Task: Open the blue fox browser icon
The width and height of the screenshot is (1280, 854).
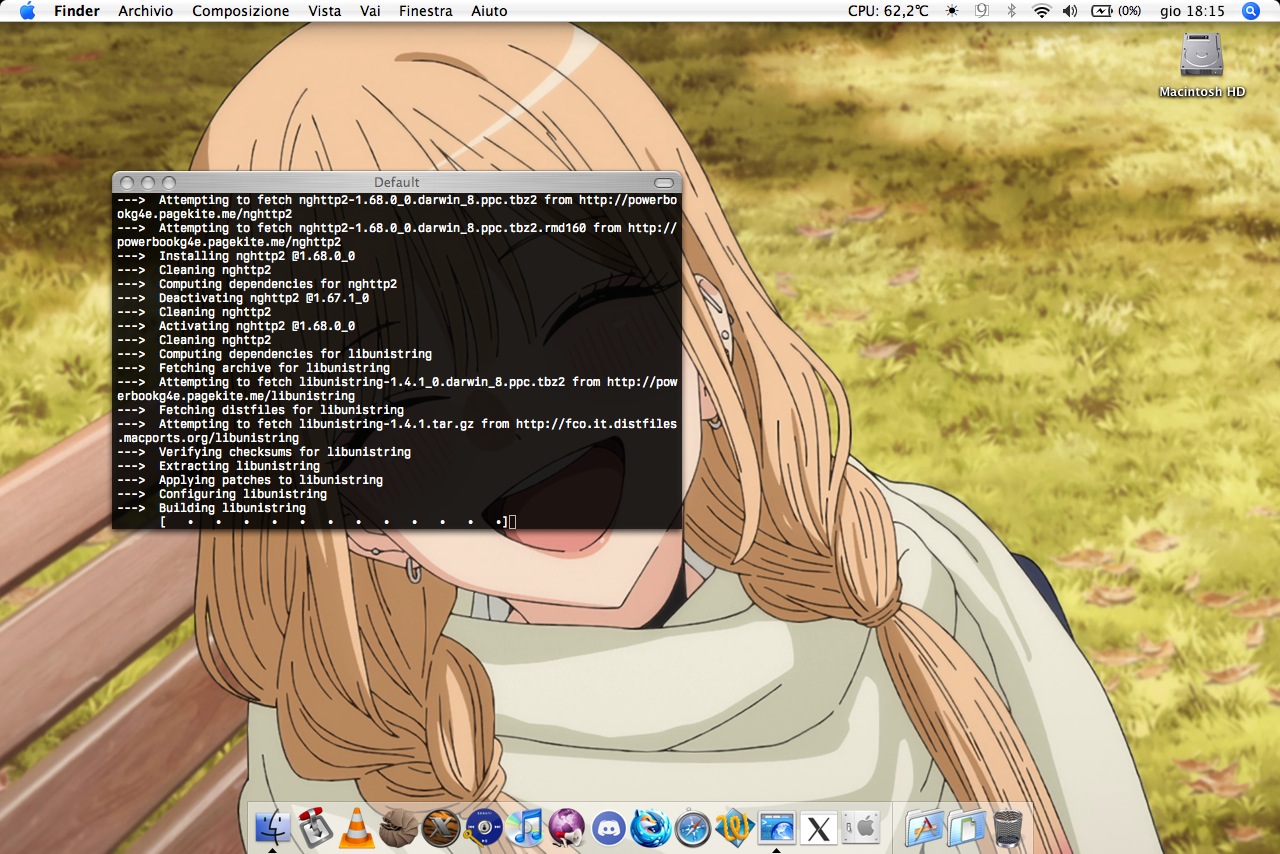Action: [650, 828]
